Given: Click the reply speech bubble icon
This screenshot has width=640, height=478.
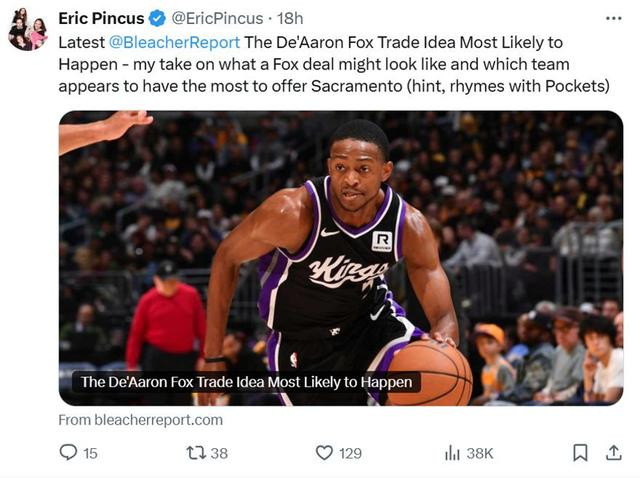Looking at the screenshot, I should pos(68,453).
